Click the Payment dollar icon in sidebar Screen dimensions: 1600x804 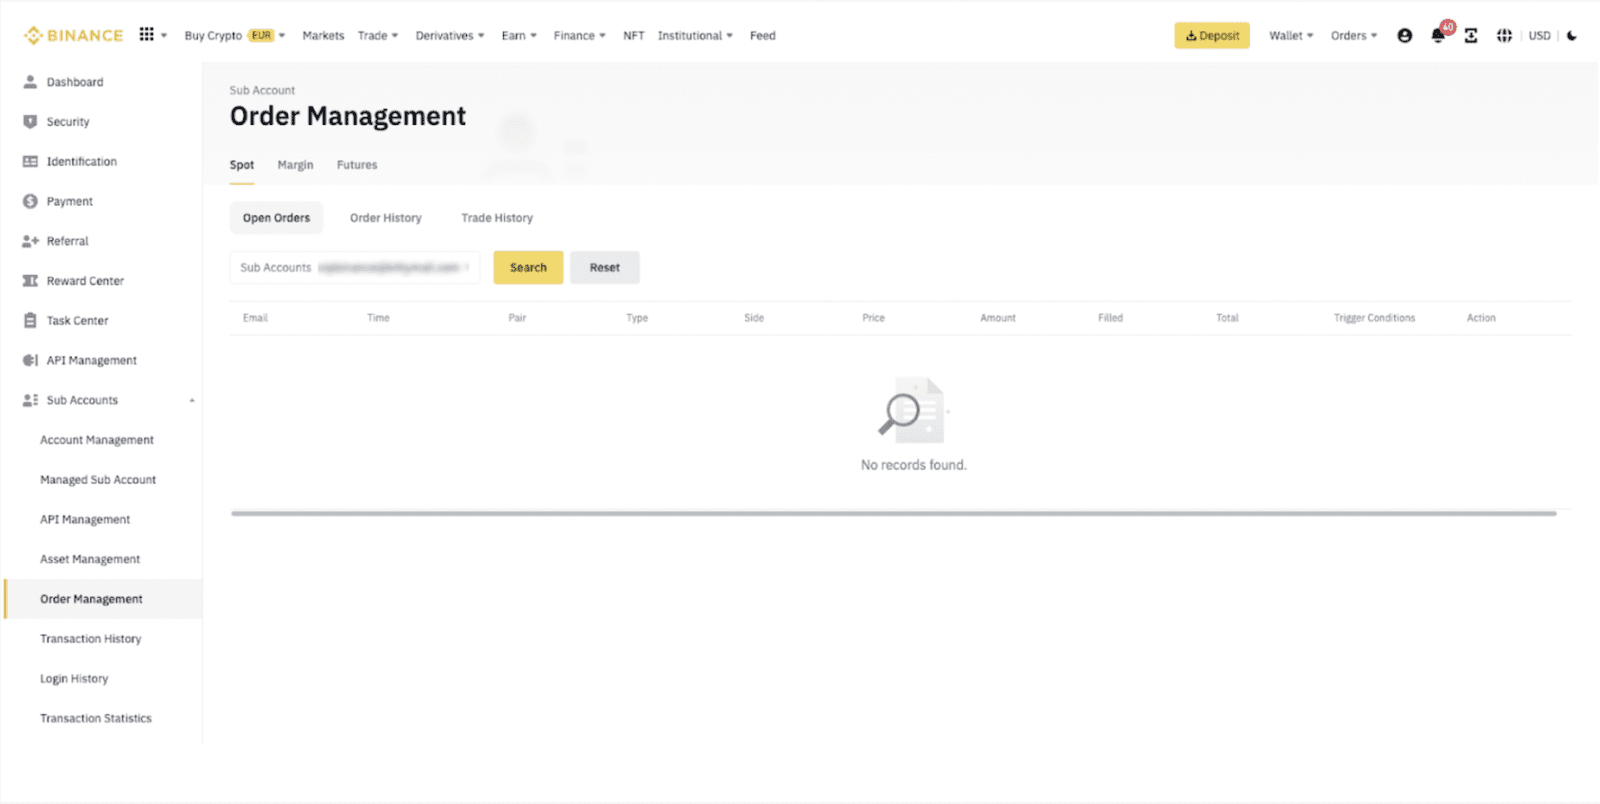[30, 202]
